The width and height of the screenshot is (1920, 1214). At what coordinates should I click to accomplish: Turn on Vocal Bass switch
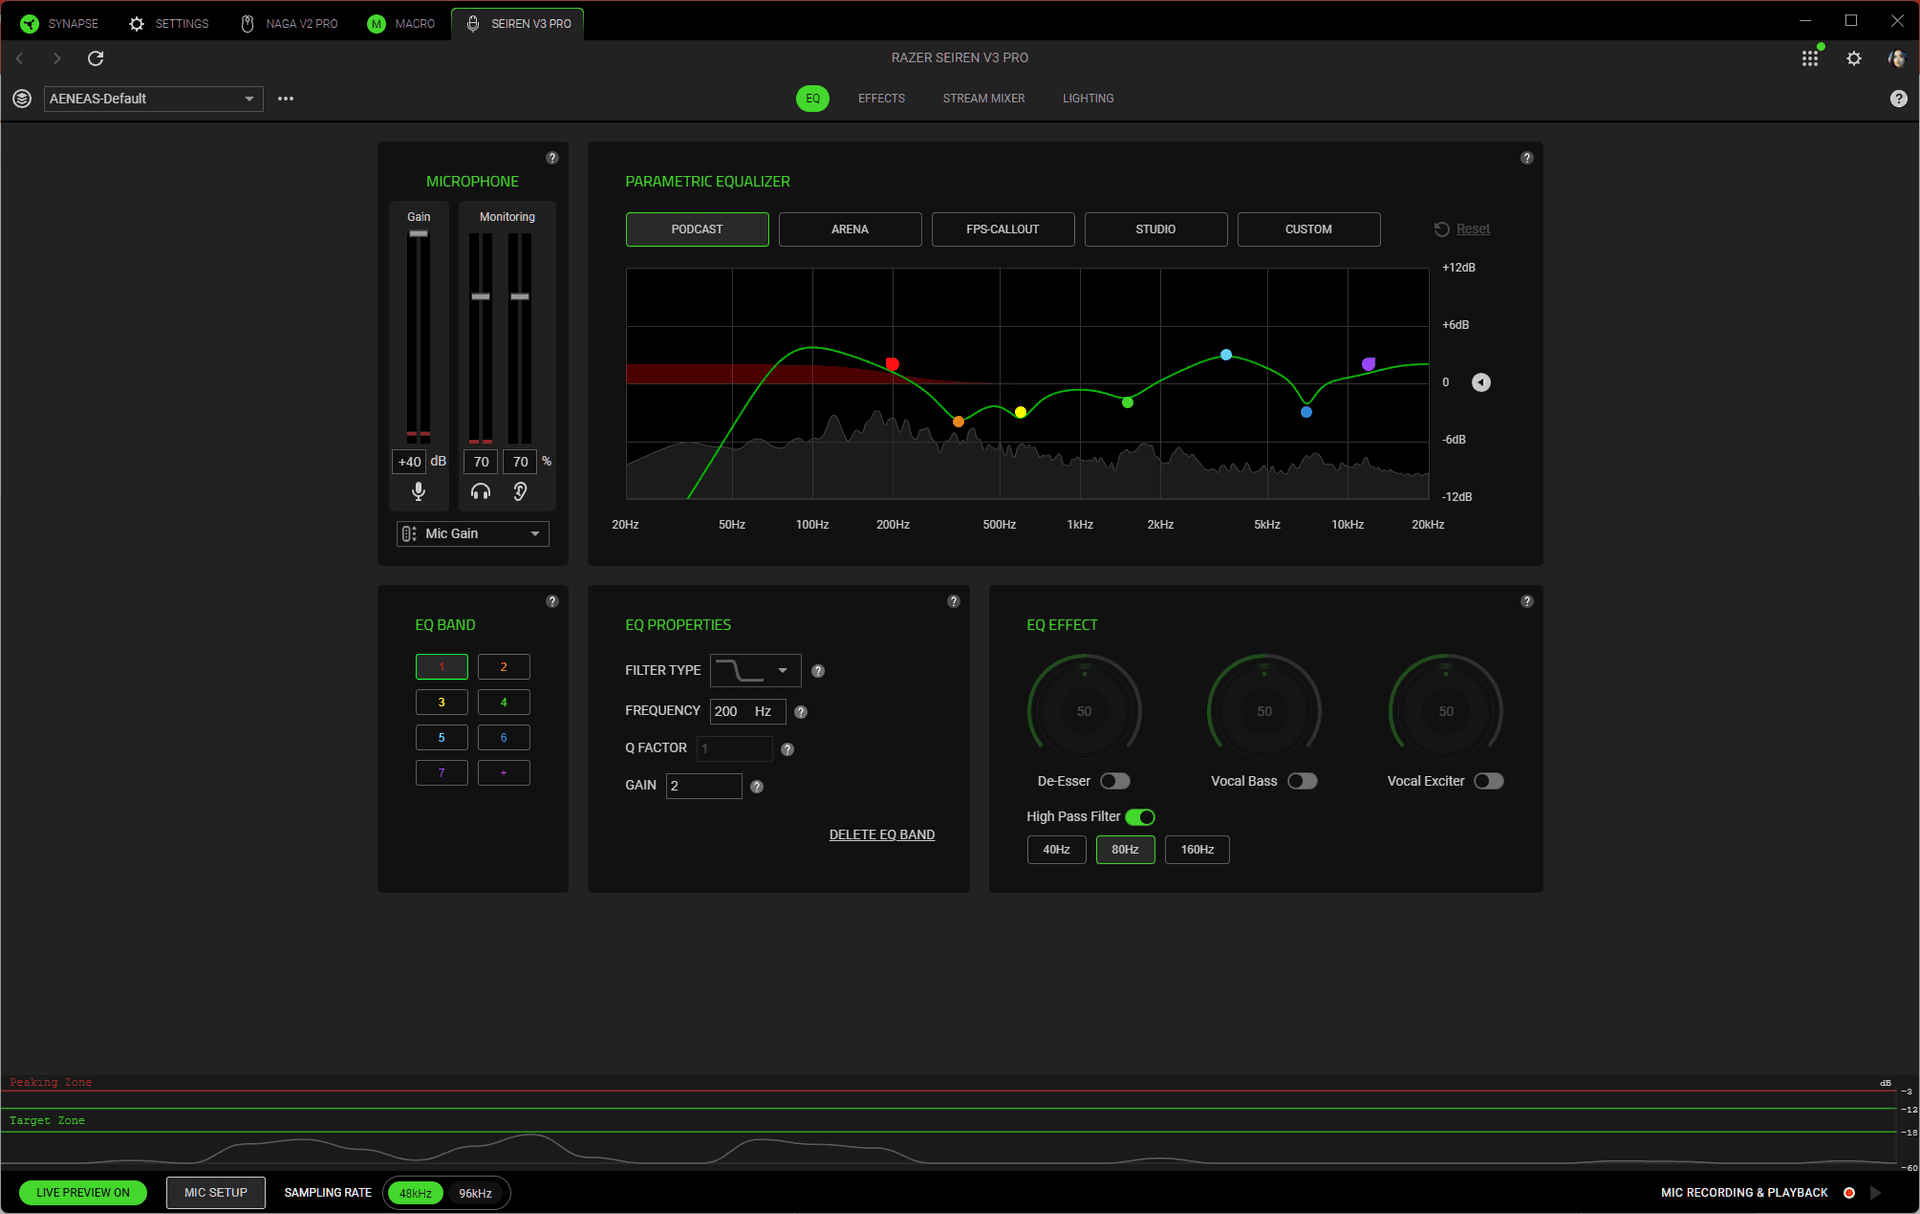tap(1302, 781)
